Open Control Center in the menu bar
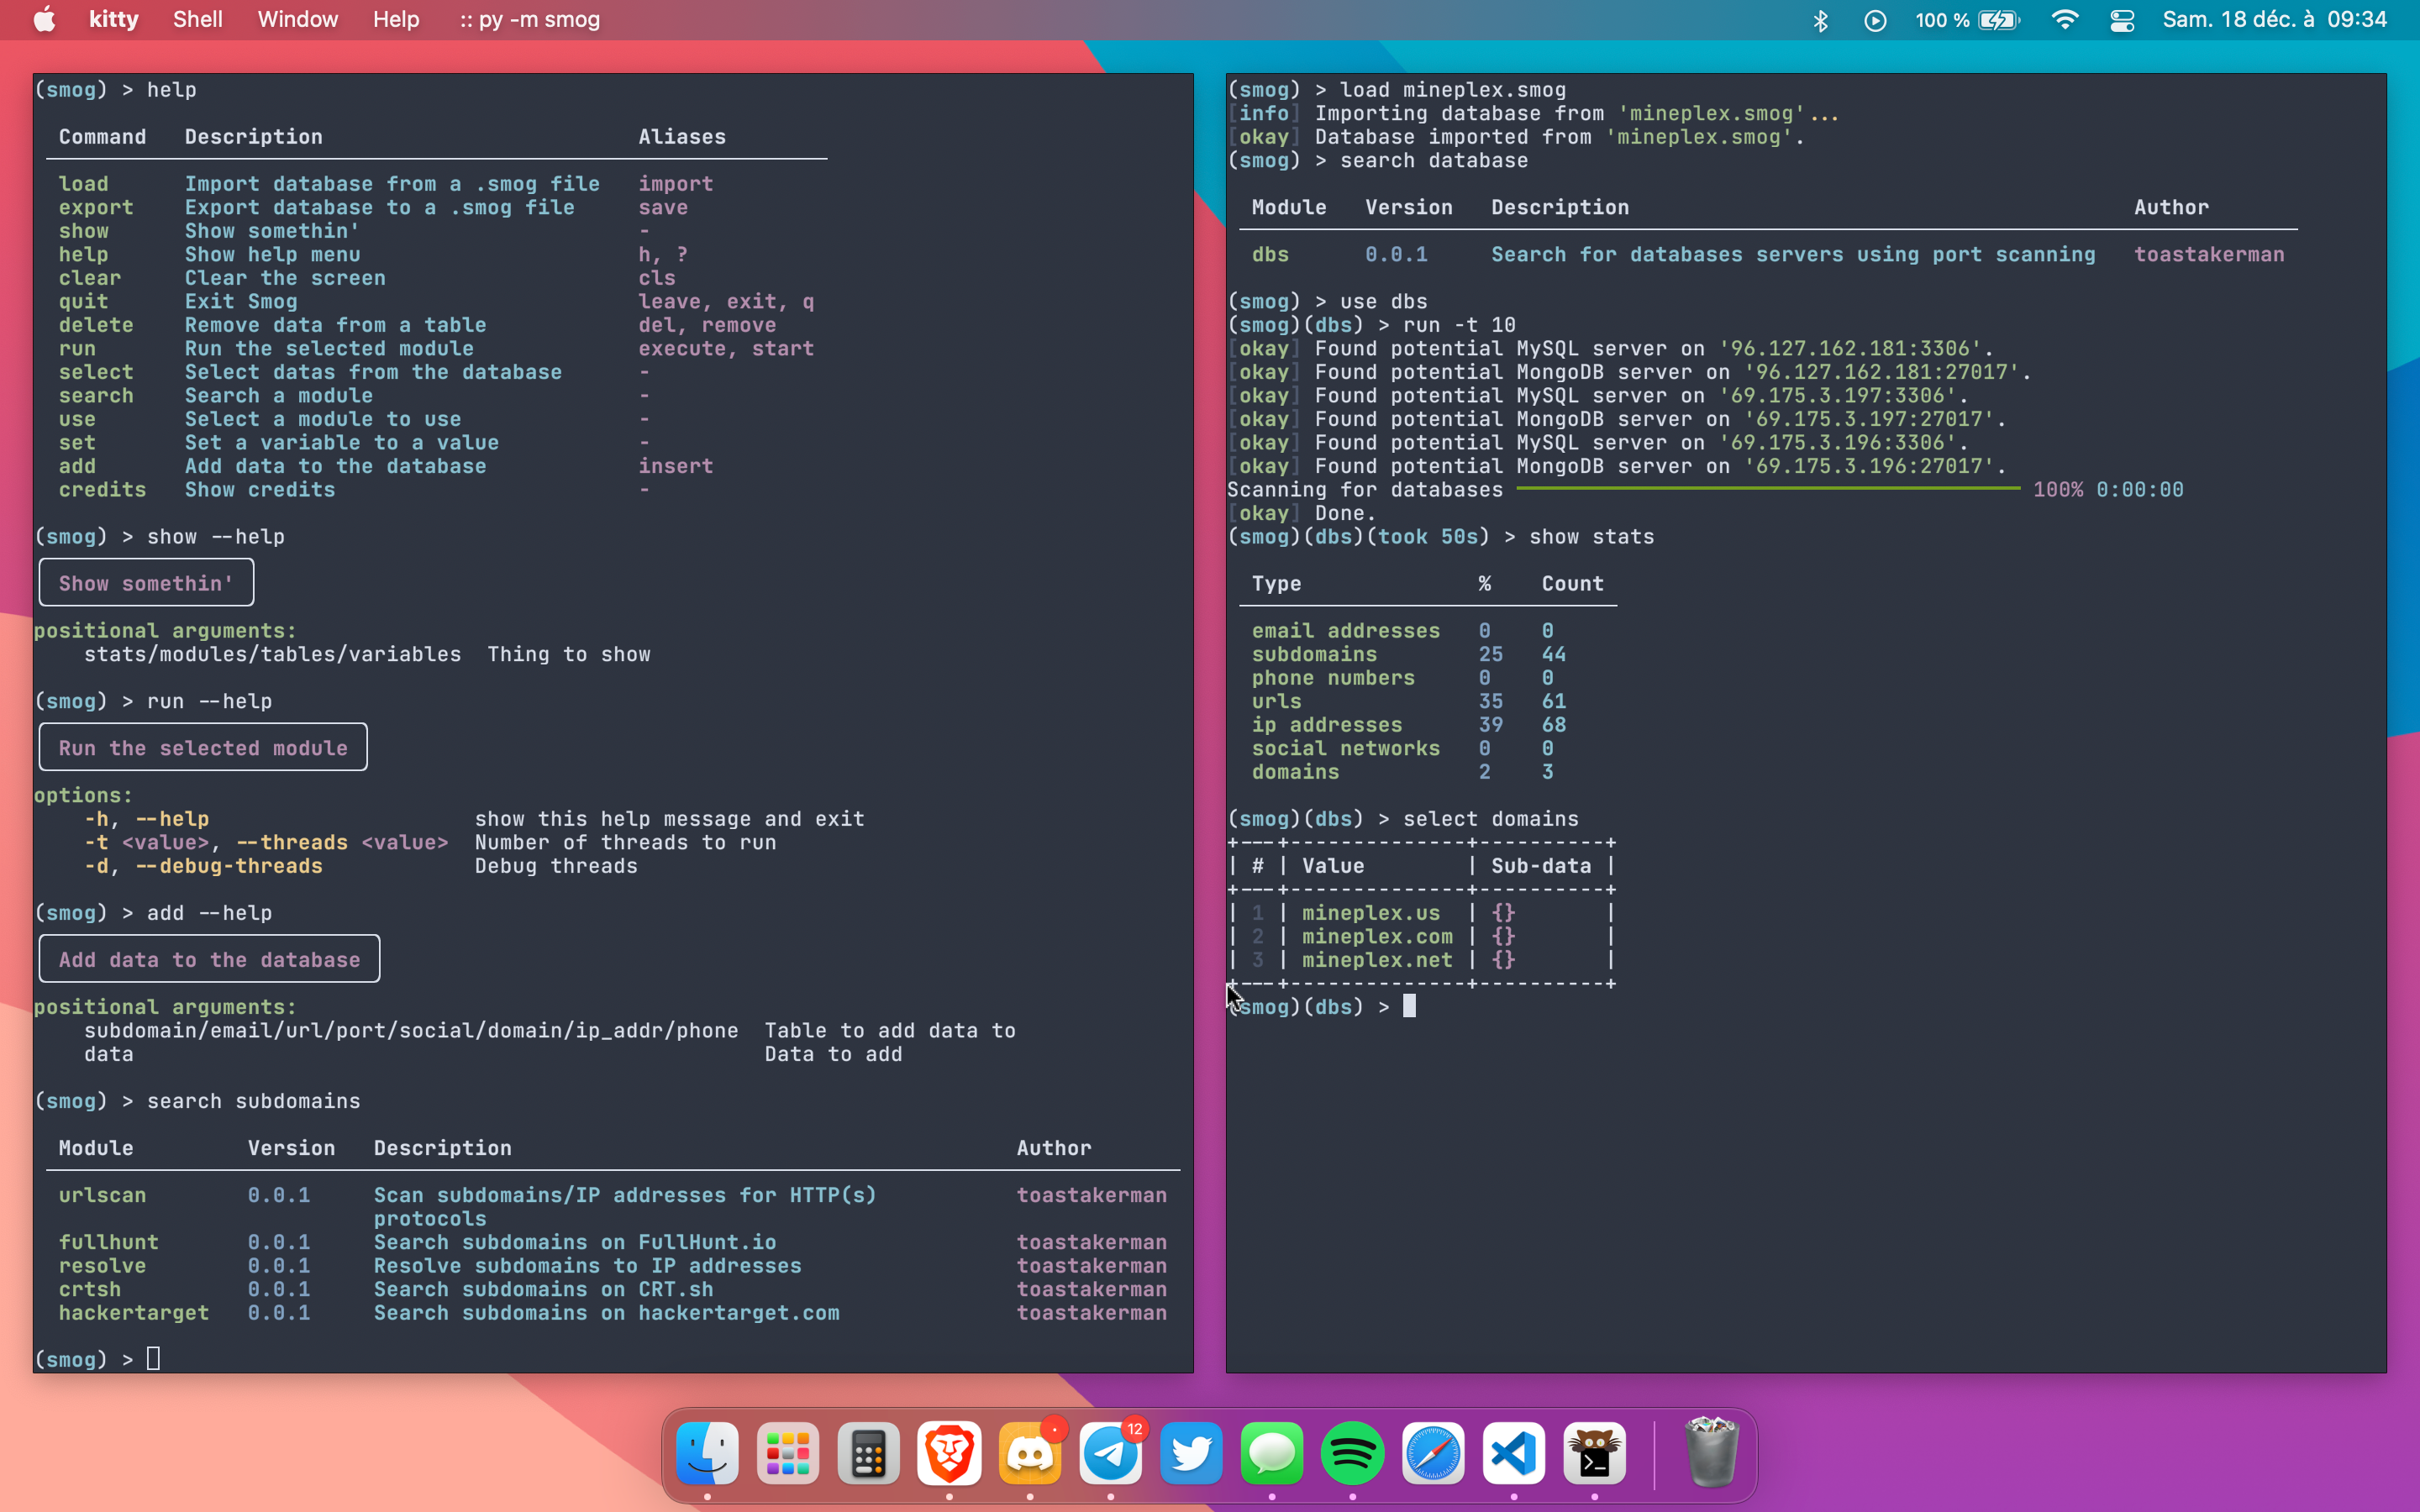The image size is (2420, 1512). [x=2122, y=20]
